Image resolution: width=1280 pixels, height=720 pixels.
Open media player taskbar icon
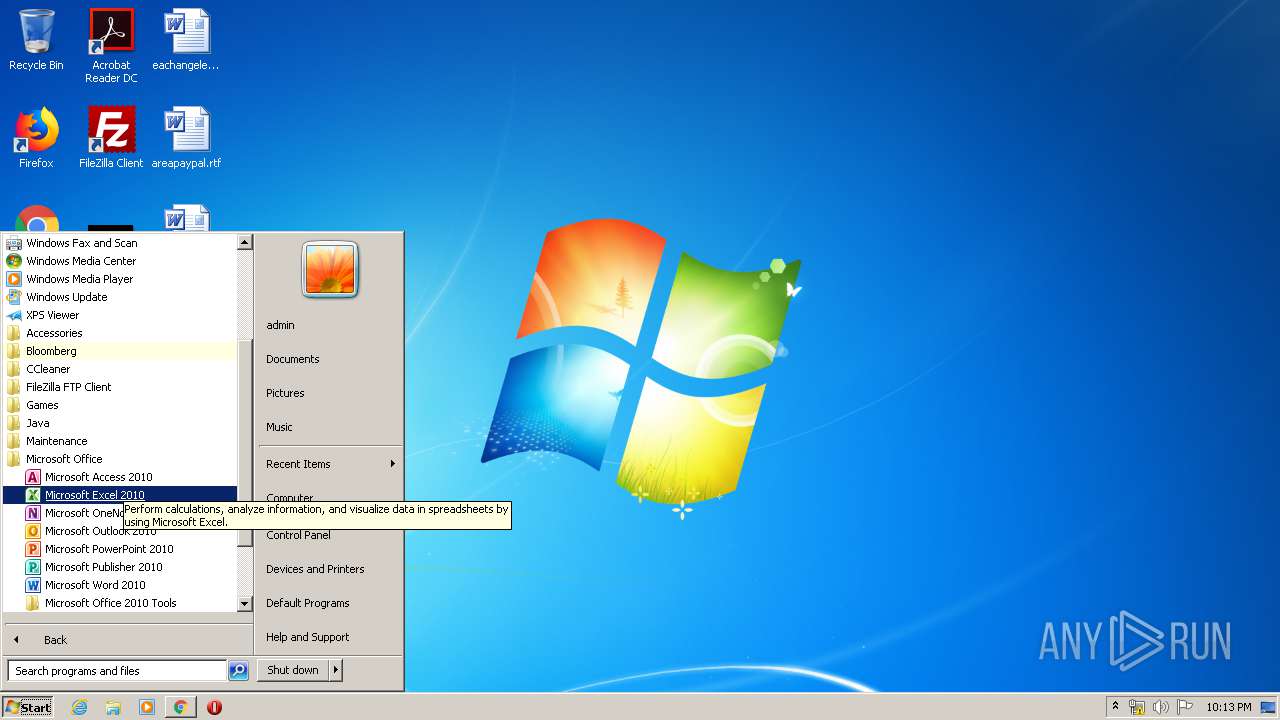[x=147, y=707]
